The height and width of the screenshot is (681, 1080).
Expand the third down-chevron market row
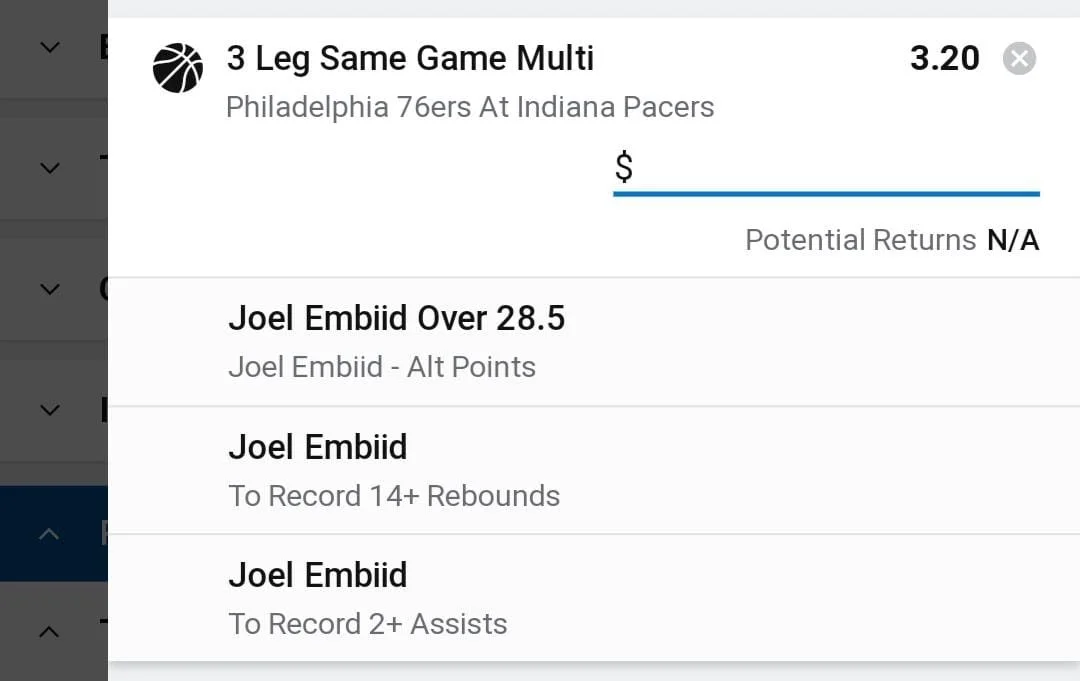point(50,289)
